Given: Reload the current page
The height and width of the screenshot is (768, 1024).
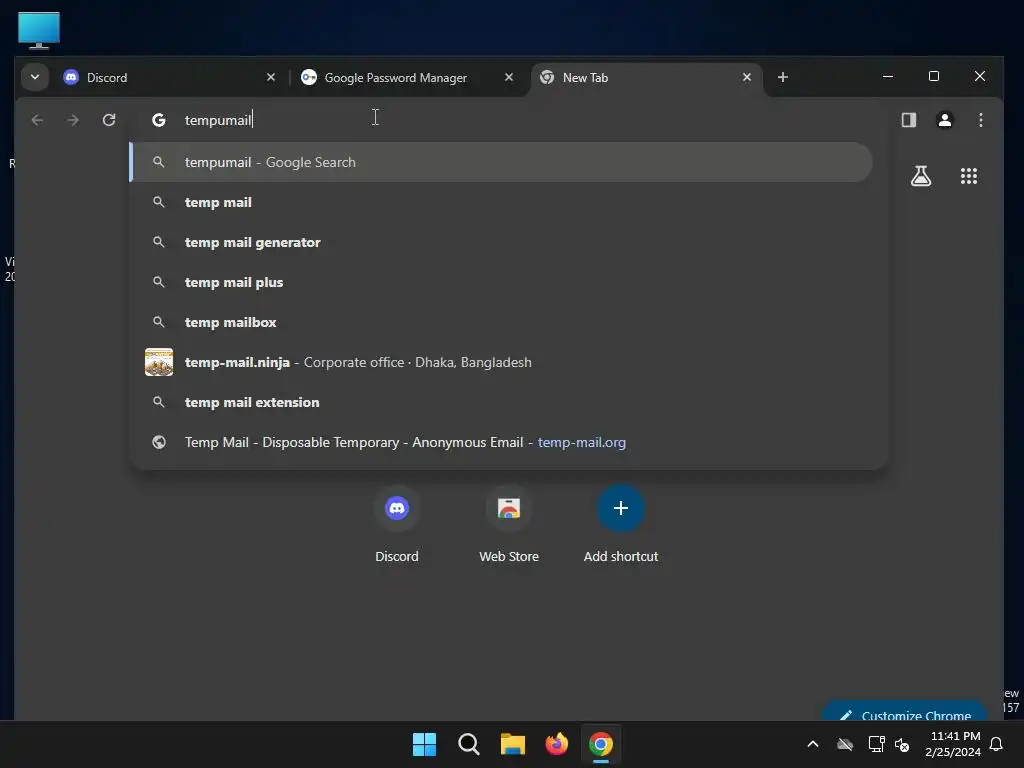Looking at the screenshot, I should point(109,120).
